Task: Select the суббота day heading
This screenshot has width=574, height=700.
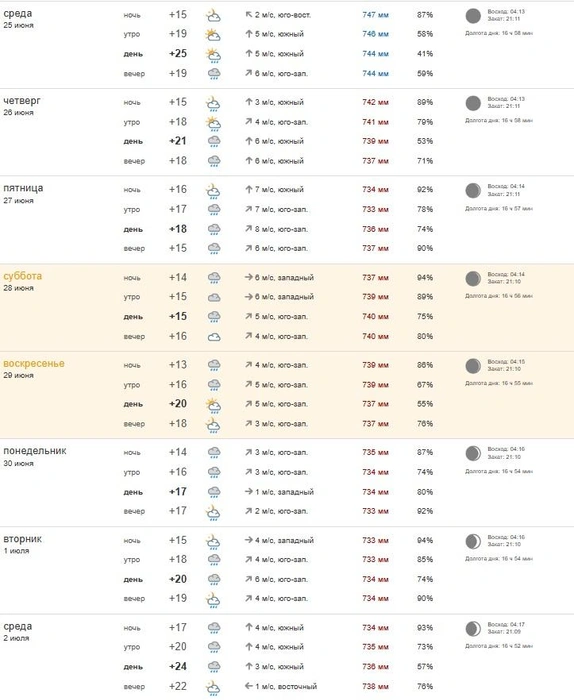Action: pyautogui.click(x=23, y=276)
